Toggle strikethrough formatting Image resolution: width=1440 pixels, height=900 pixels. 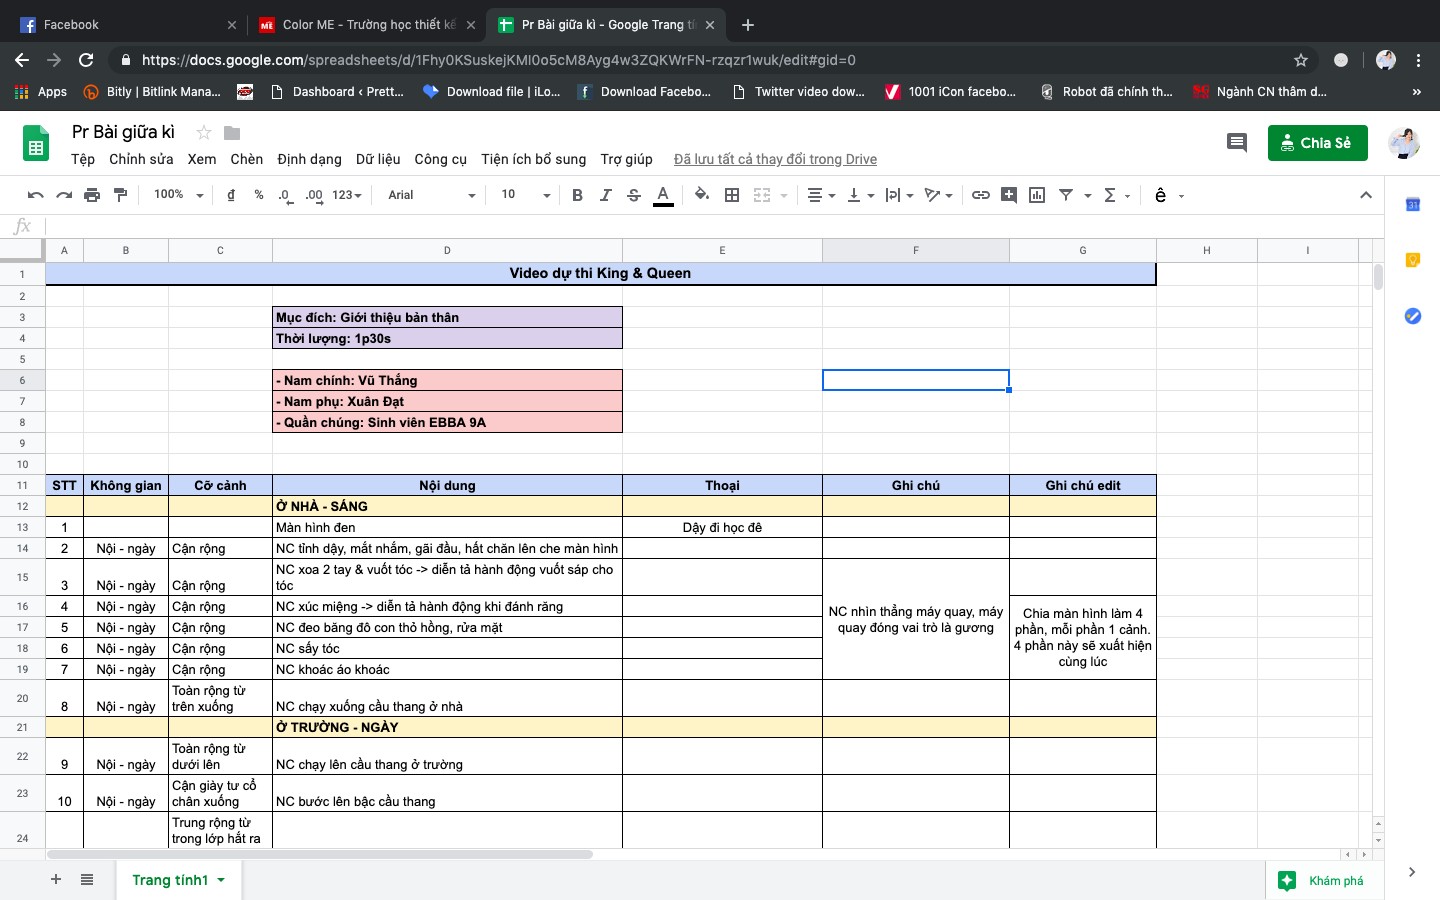point(633,195)
